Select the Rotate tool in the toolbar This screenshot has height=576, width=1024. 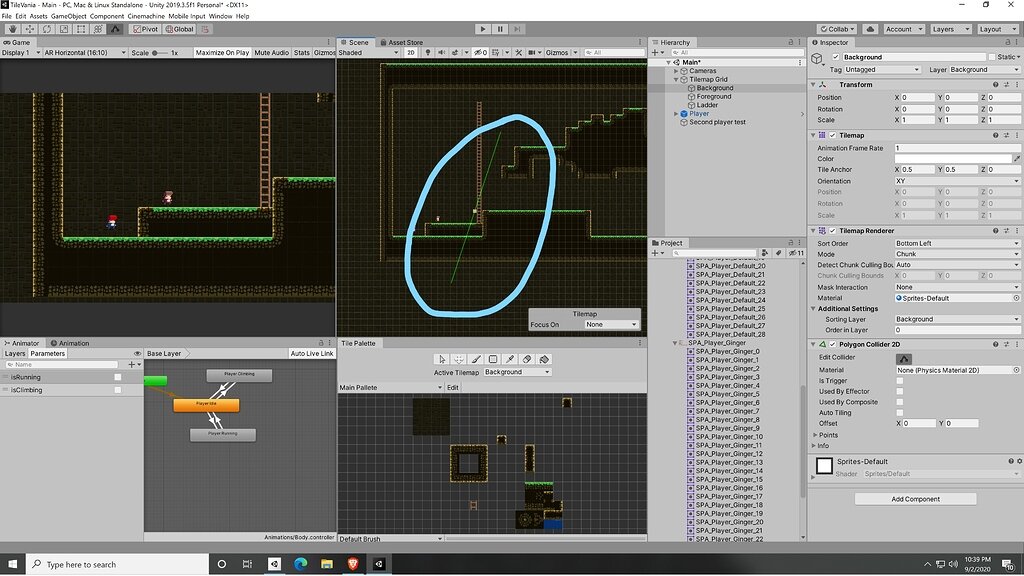click(47, 29)
